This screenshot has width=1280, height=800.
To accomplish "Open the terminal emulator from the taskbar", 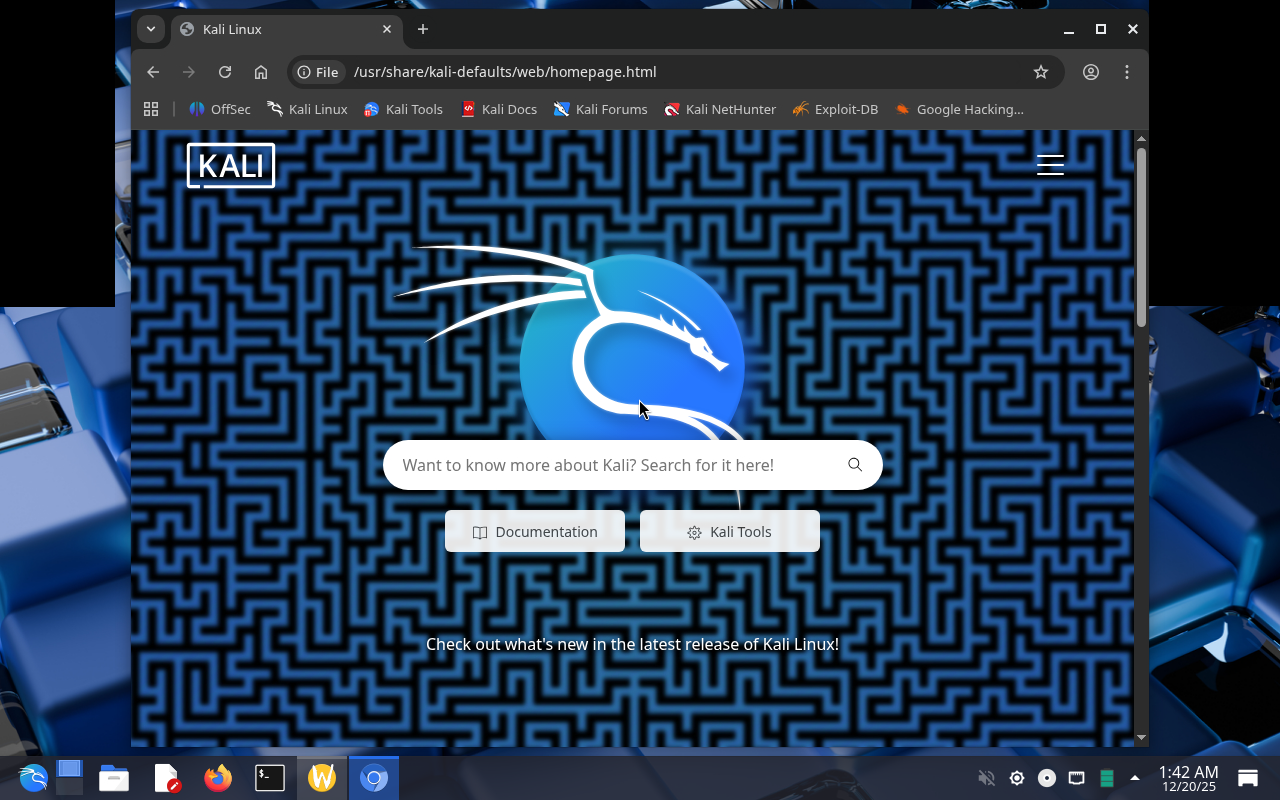I will coord(269,778).
